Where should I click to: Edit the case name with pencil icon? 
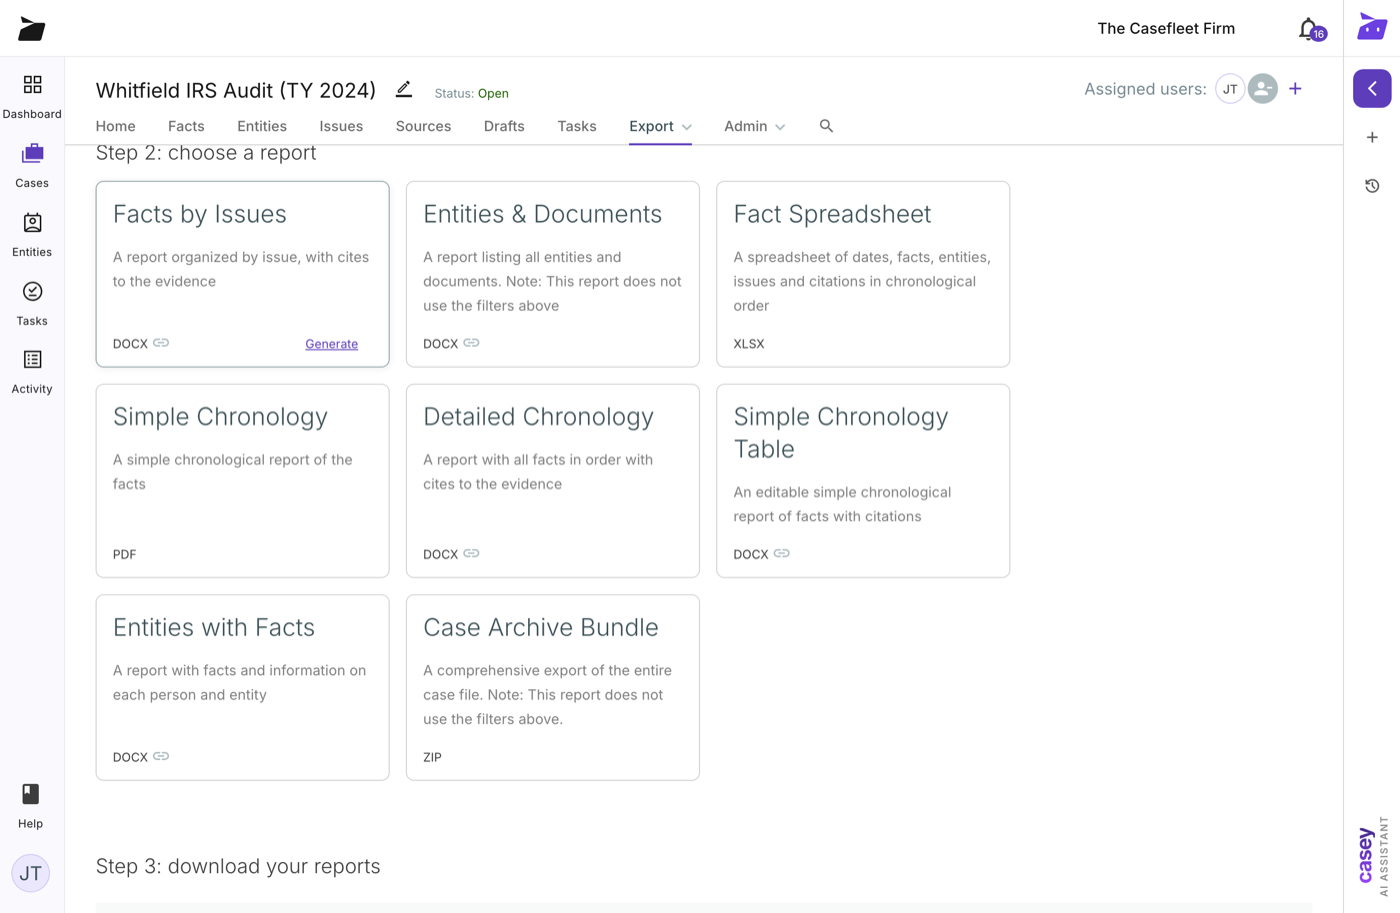404,89
